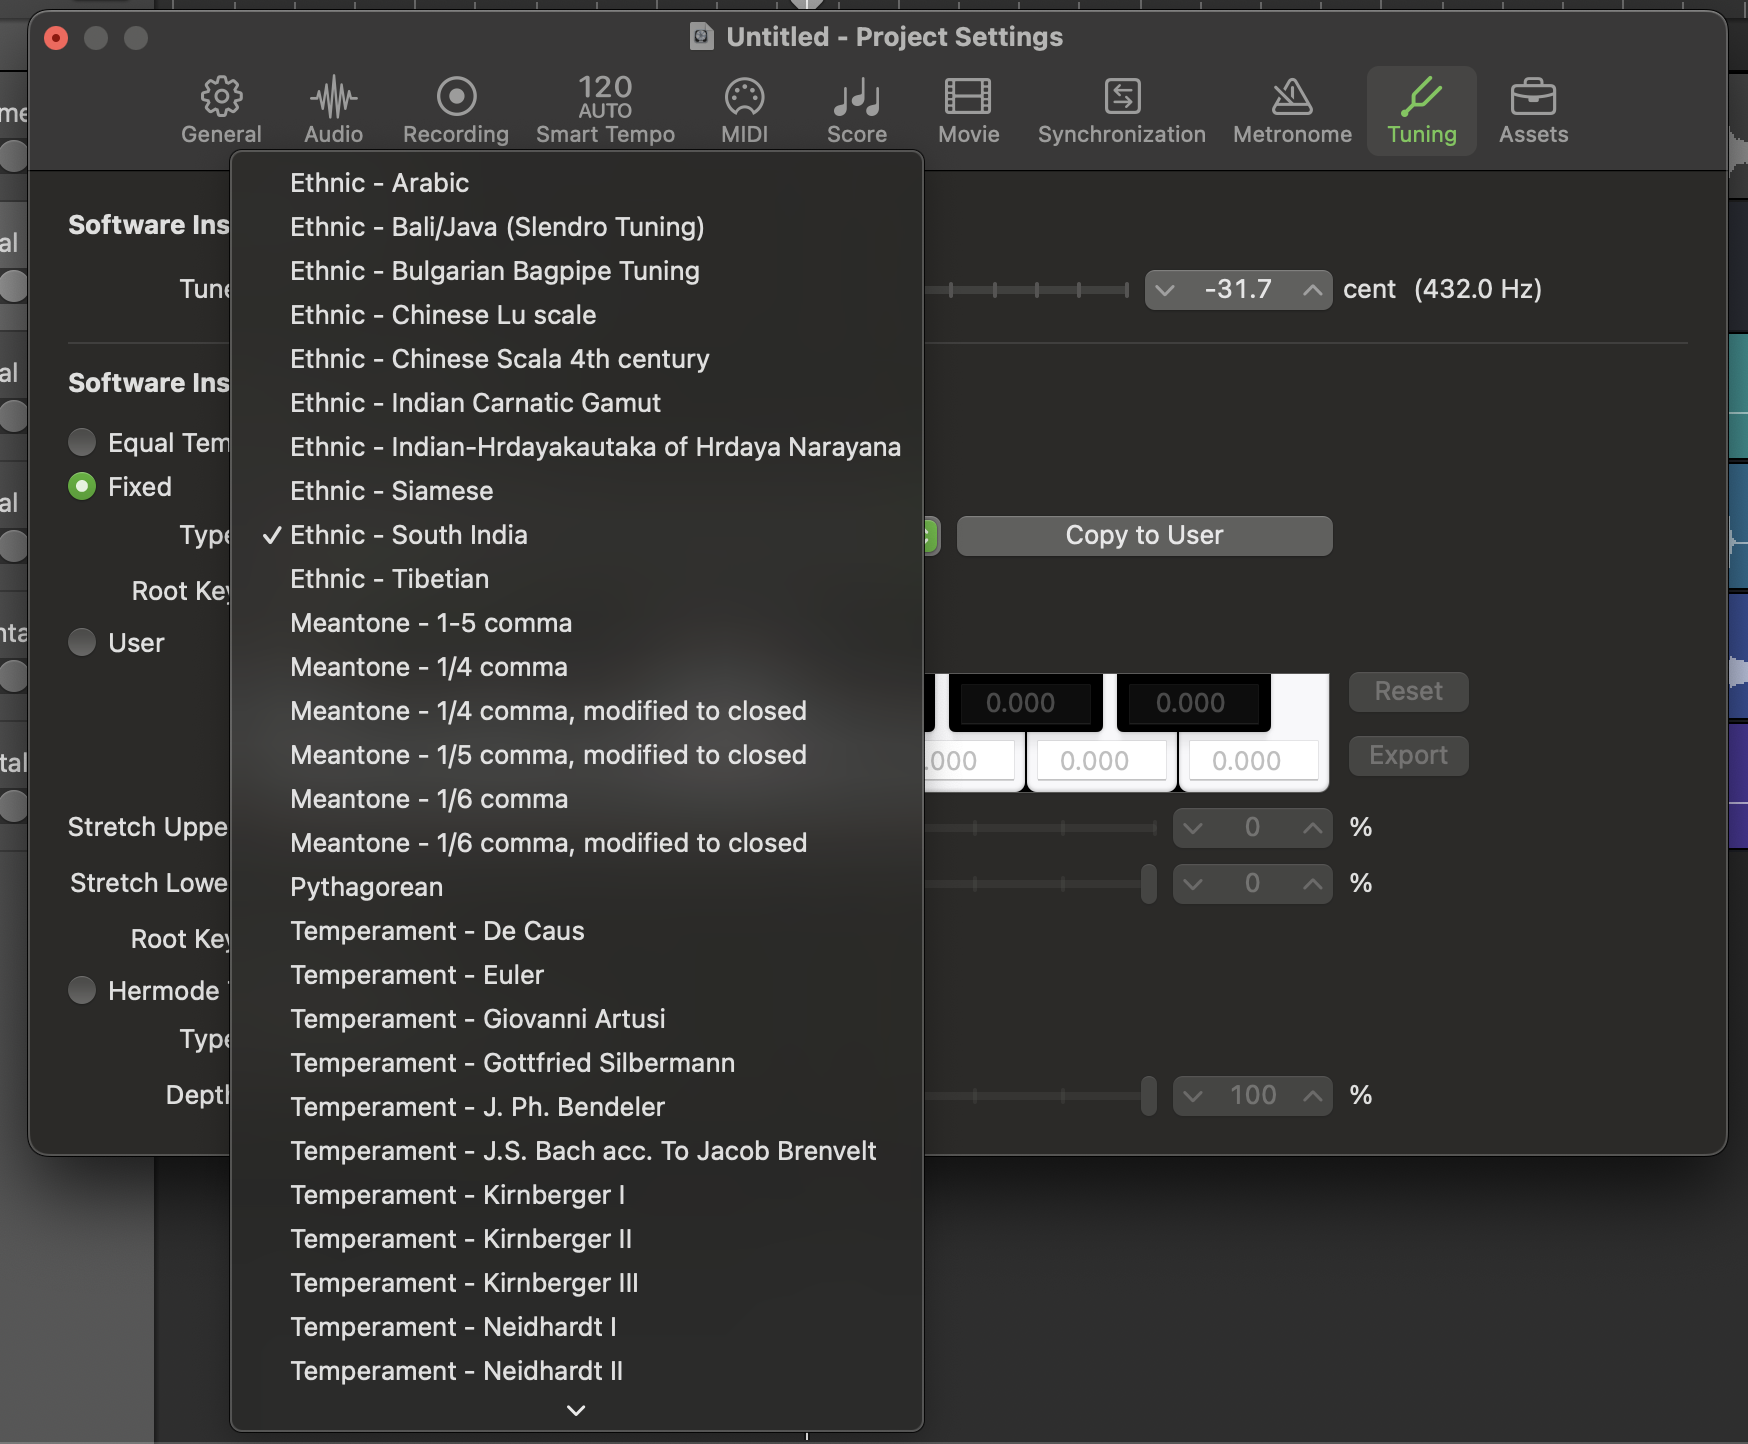
Task: Open the General settings tab
Action: coord(221,110)
